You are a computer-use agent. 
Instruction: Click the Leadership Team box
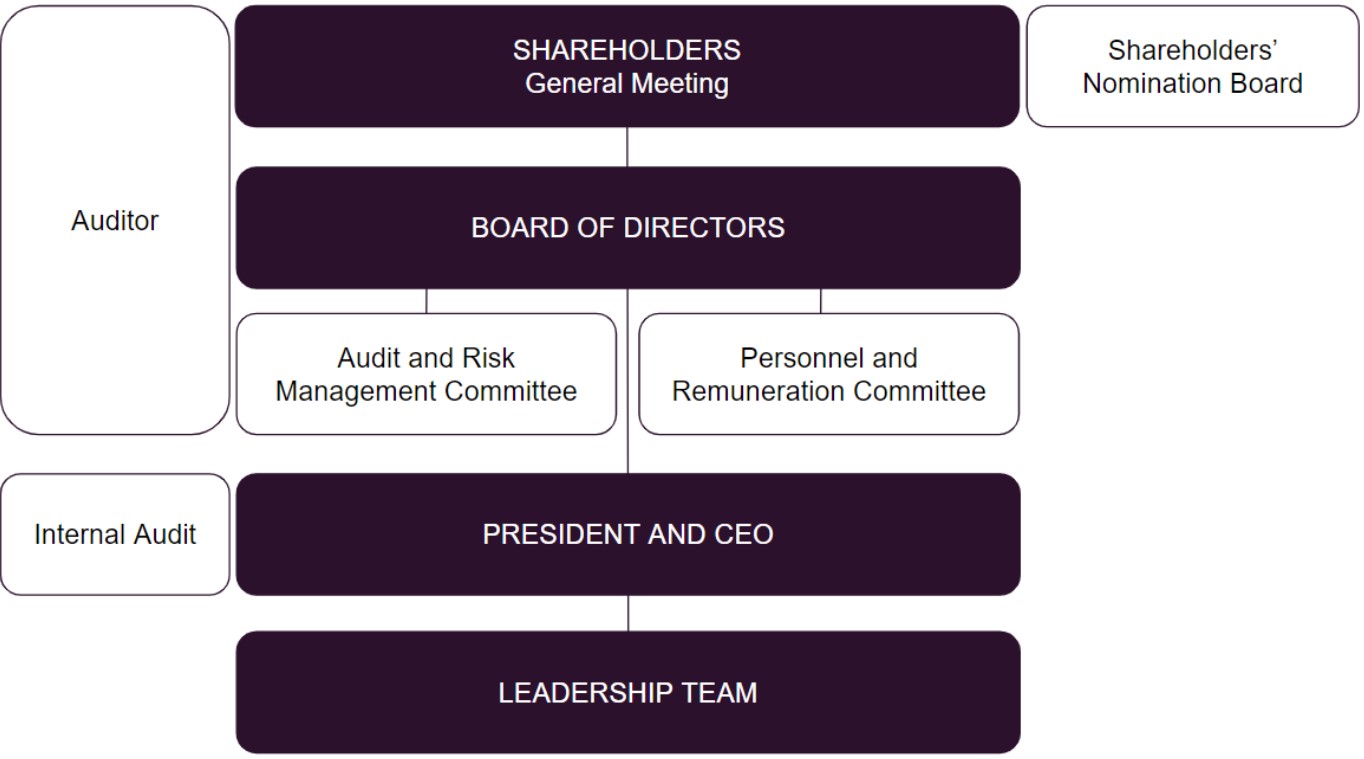pyautogui.click(x=627, y=692)
